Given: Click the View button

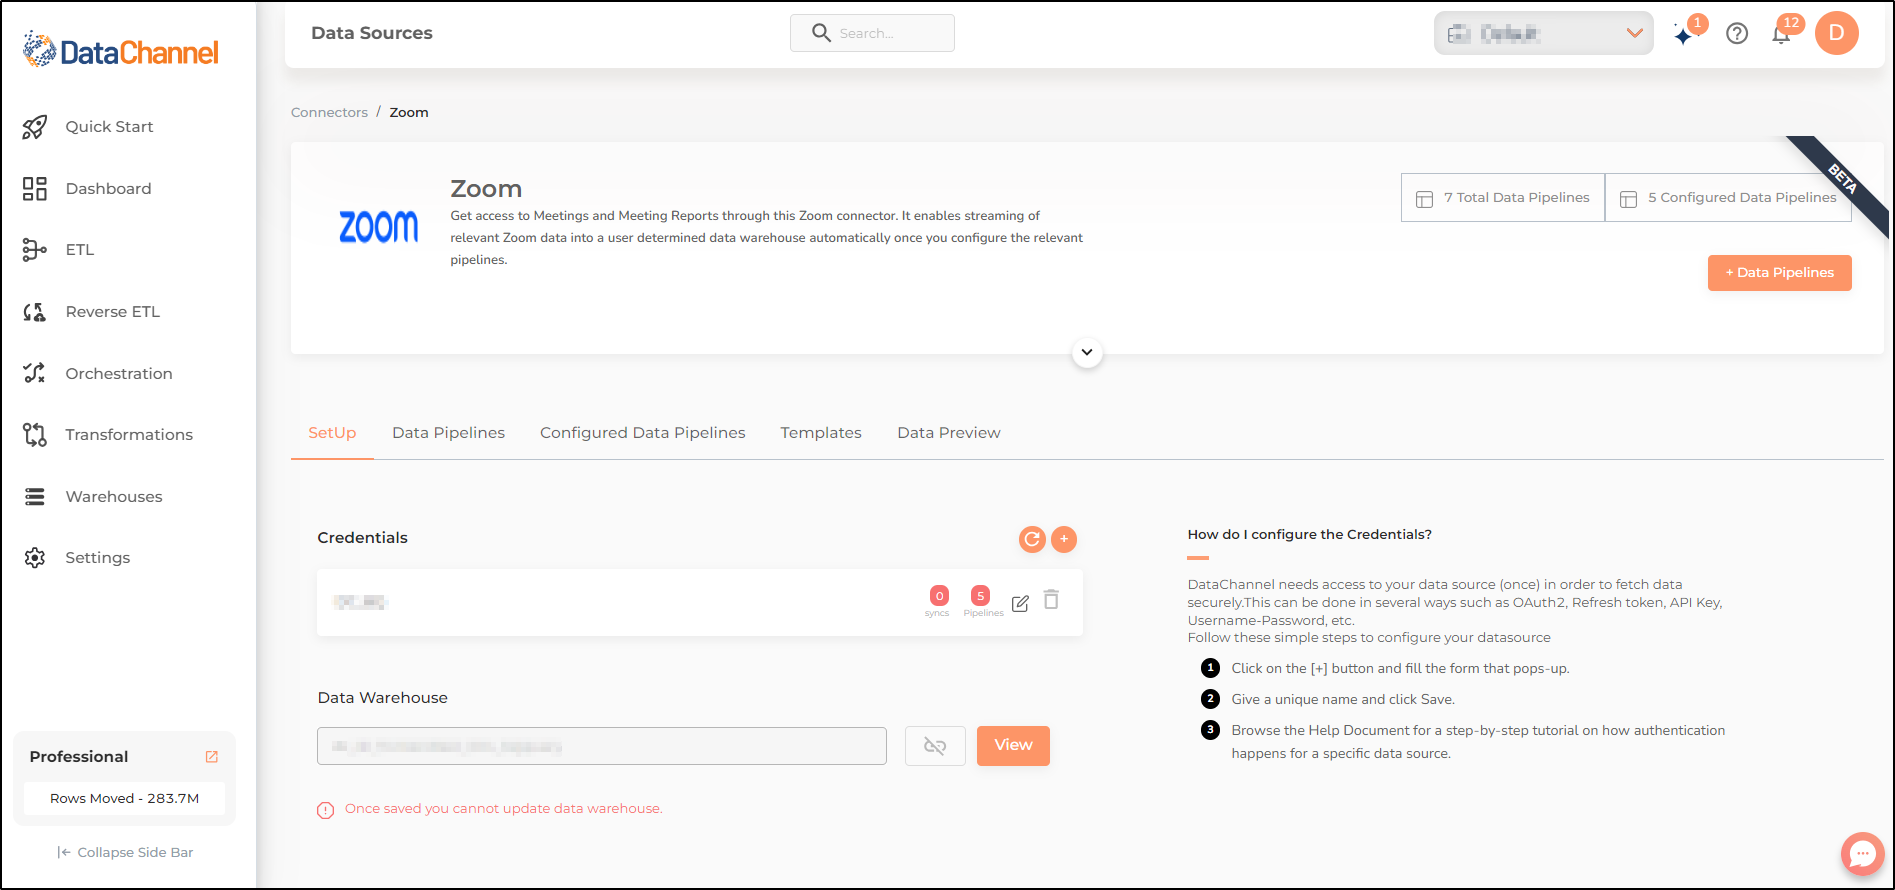Looking at the screenshot, I should [1013, 746].
